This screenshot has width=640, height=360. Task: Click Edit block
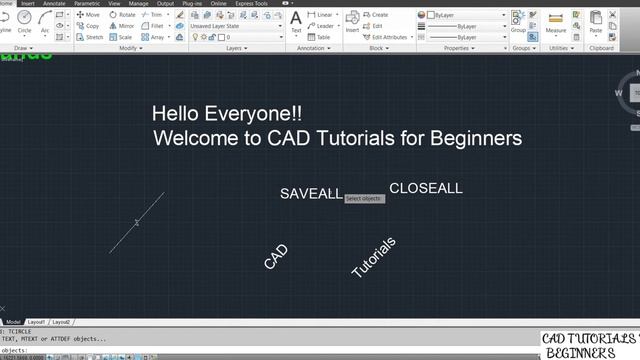tap(373, 26)
